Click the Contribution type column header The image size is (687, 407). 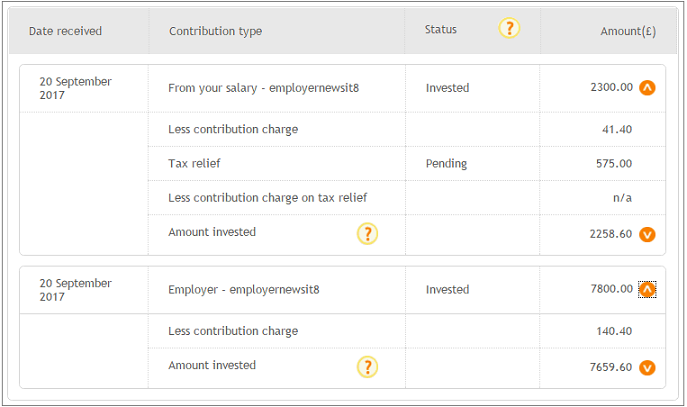216,31
